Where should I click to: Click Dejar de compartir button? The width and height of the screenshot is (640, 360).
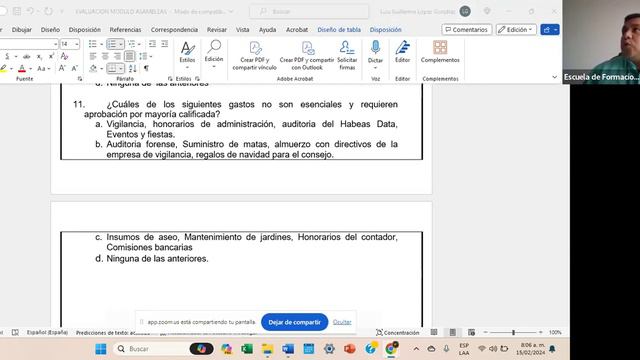294,322
